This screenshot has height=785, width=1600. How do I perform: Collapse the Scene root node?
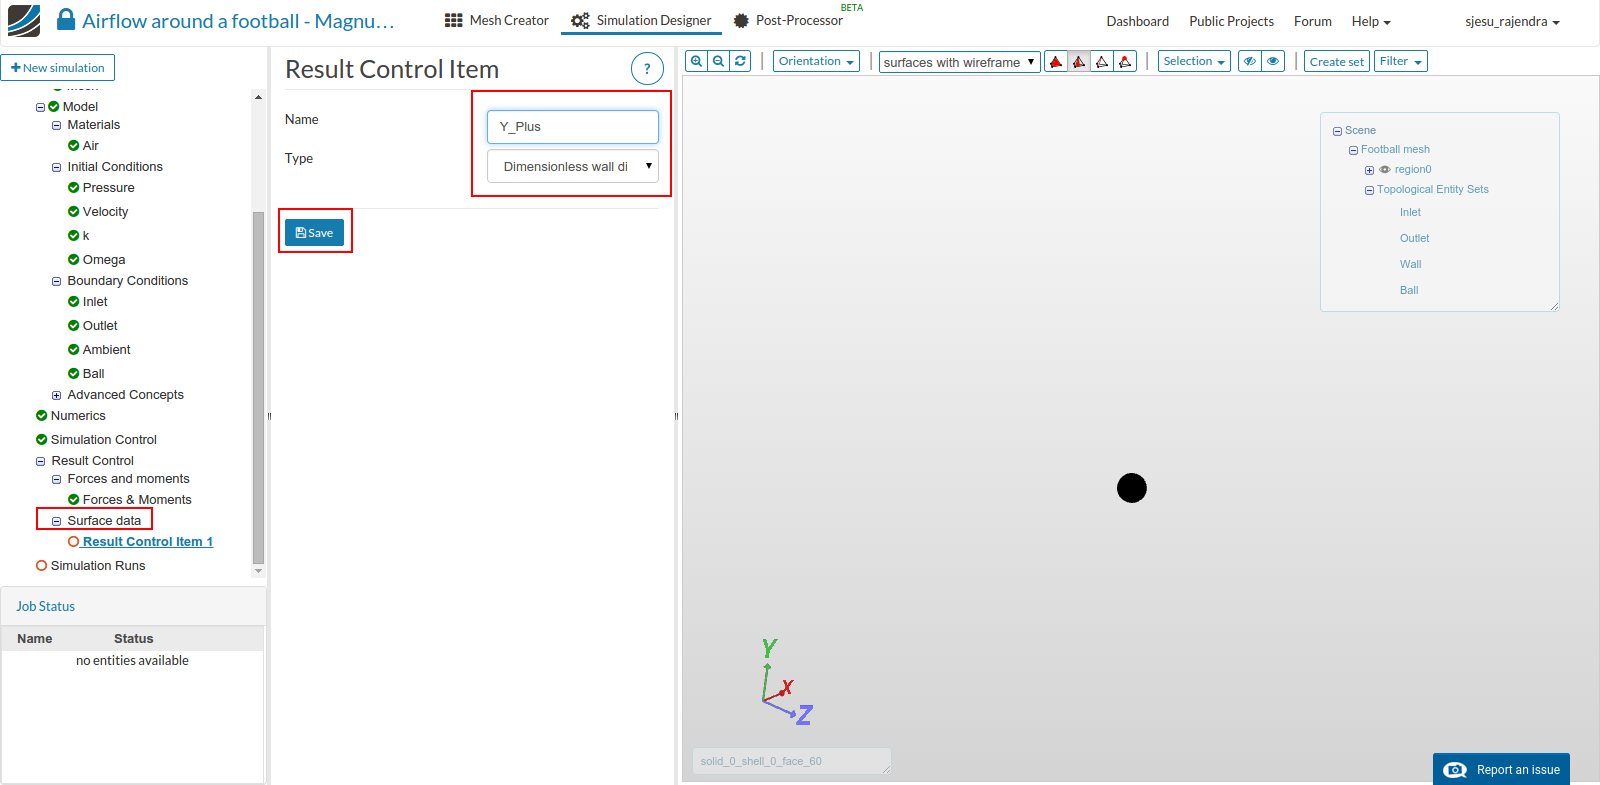coord(1338,131)
